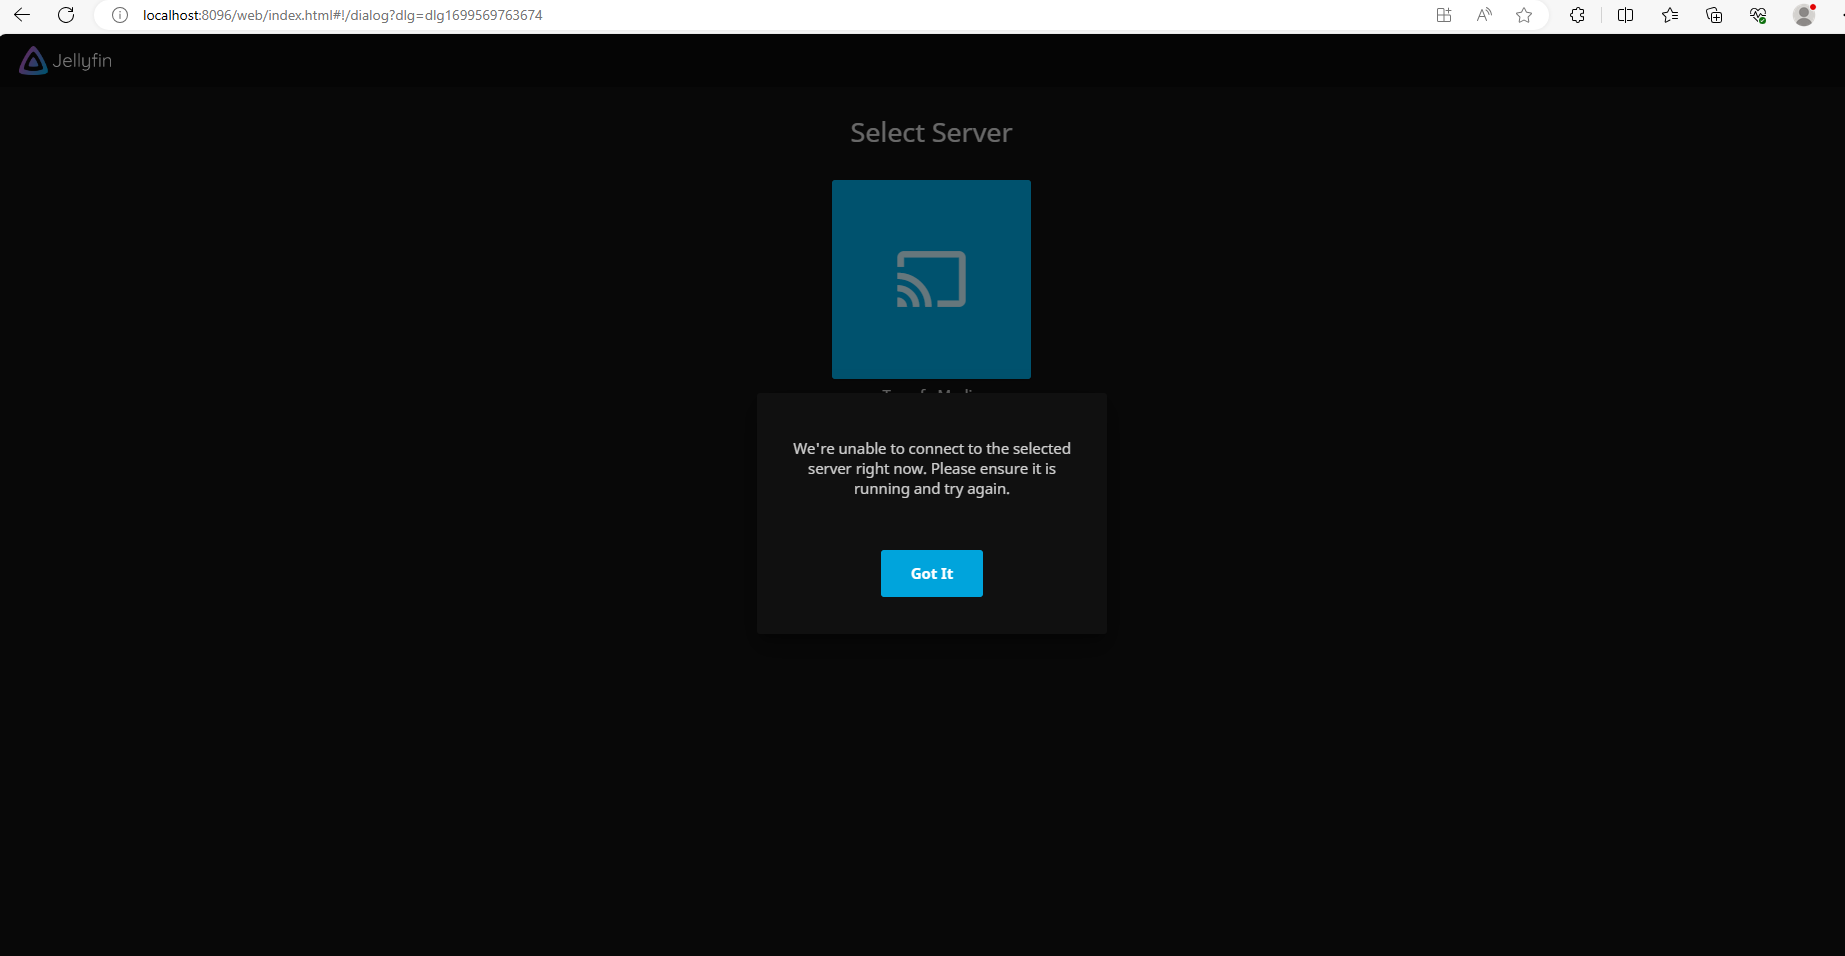Viewport: 1845px width, 956px height.
Task: Open the Collections icon
Action: point(1714,15)
